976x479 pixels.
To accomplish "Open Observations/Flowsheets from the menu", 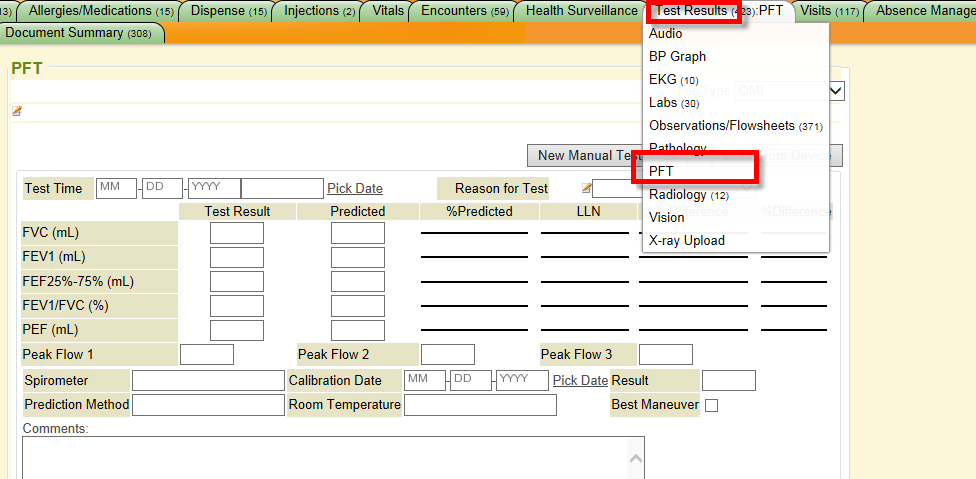I will (x=720, y=125).
